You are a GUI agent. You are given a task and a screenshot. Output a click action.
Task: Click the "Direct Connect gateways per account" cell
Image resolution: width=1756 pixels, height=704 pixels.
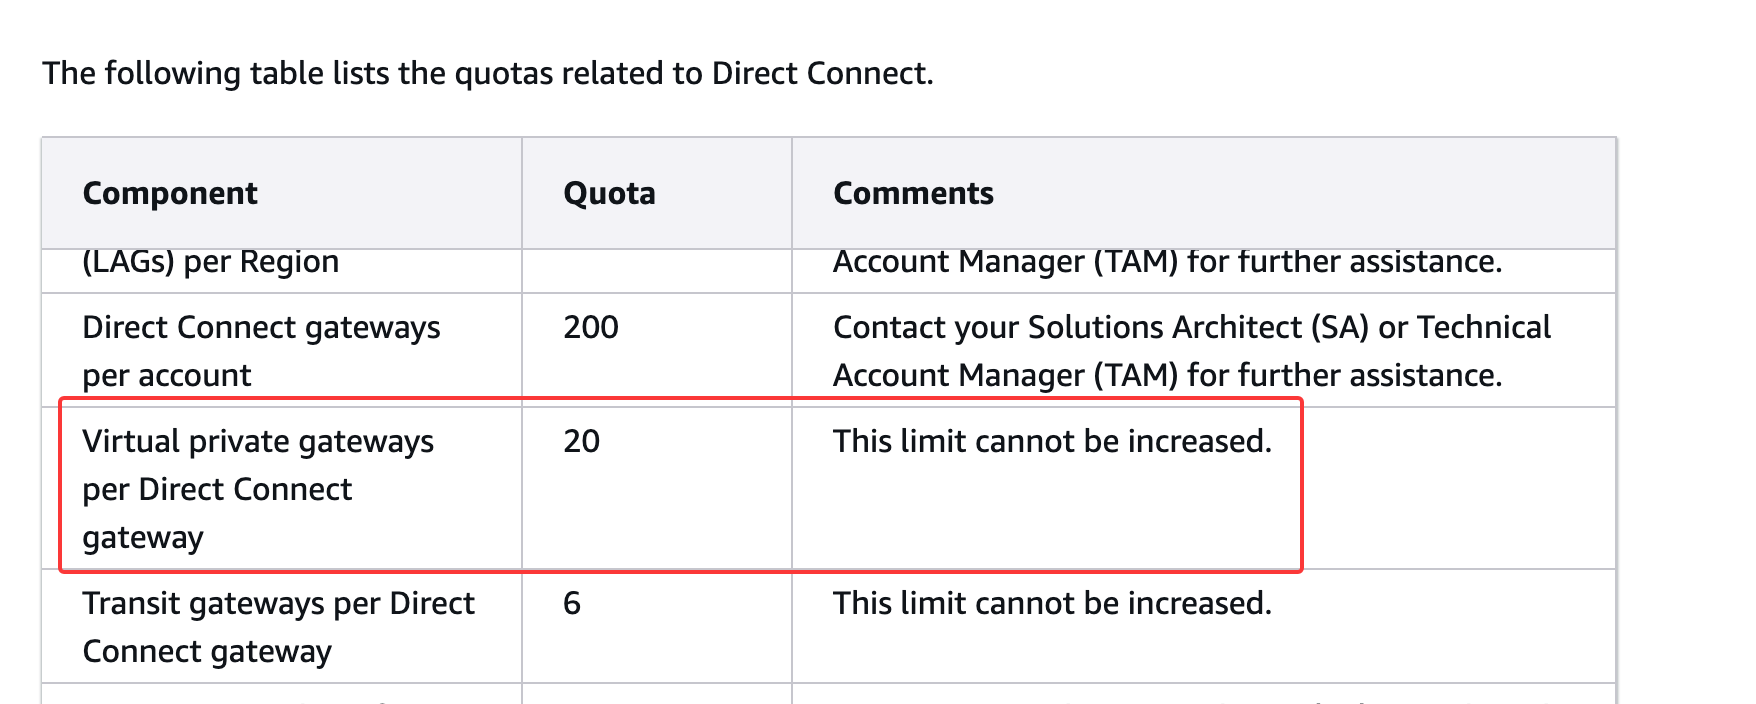[x=261, y=351]
